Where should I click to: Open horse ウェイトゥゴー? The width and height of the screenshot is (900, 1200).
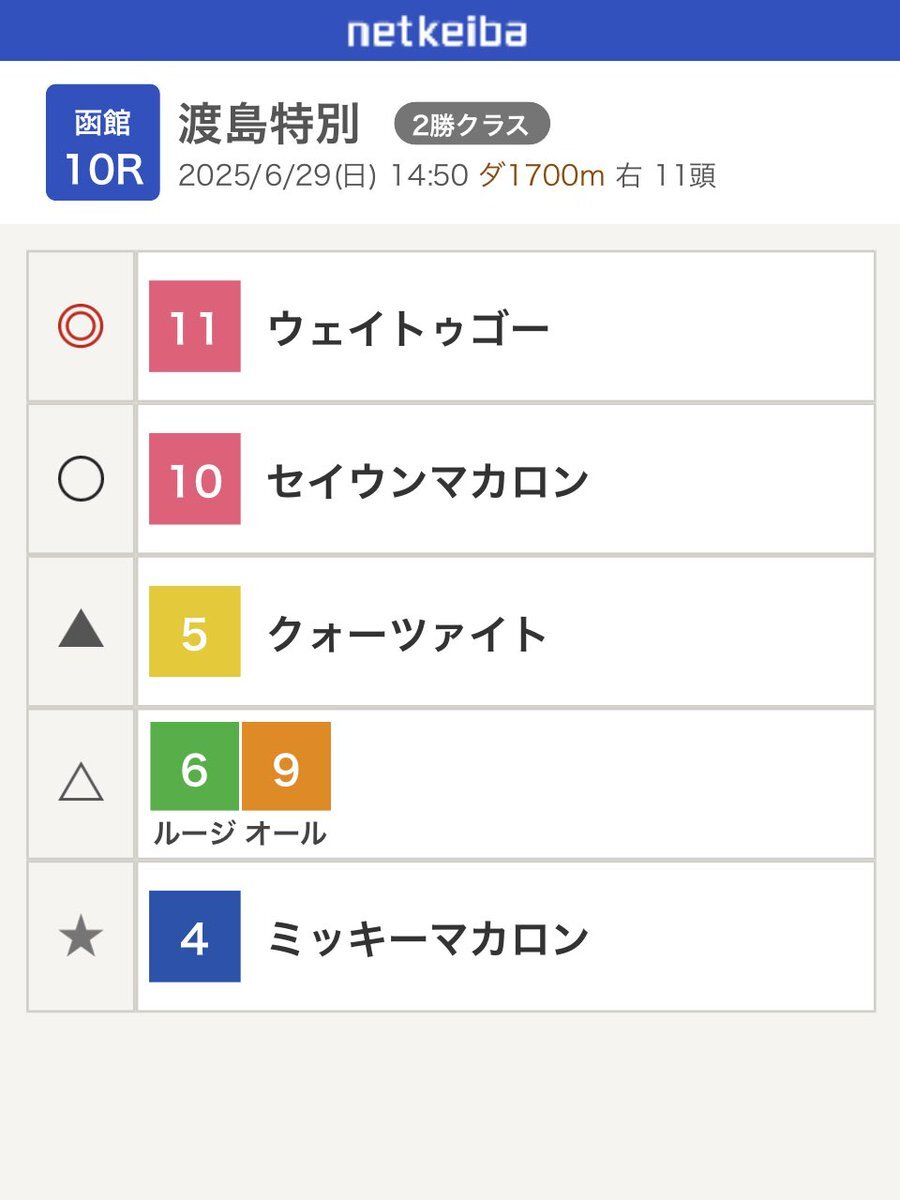click(408, 329)
